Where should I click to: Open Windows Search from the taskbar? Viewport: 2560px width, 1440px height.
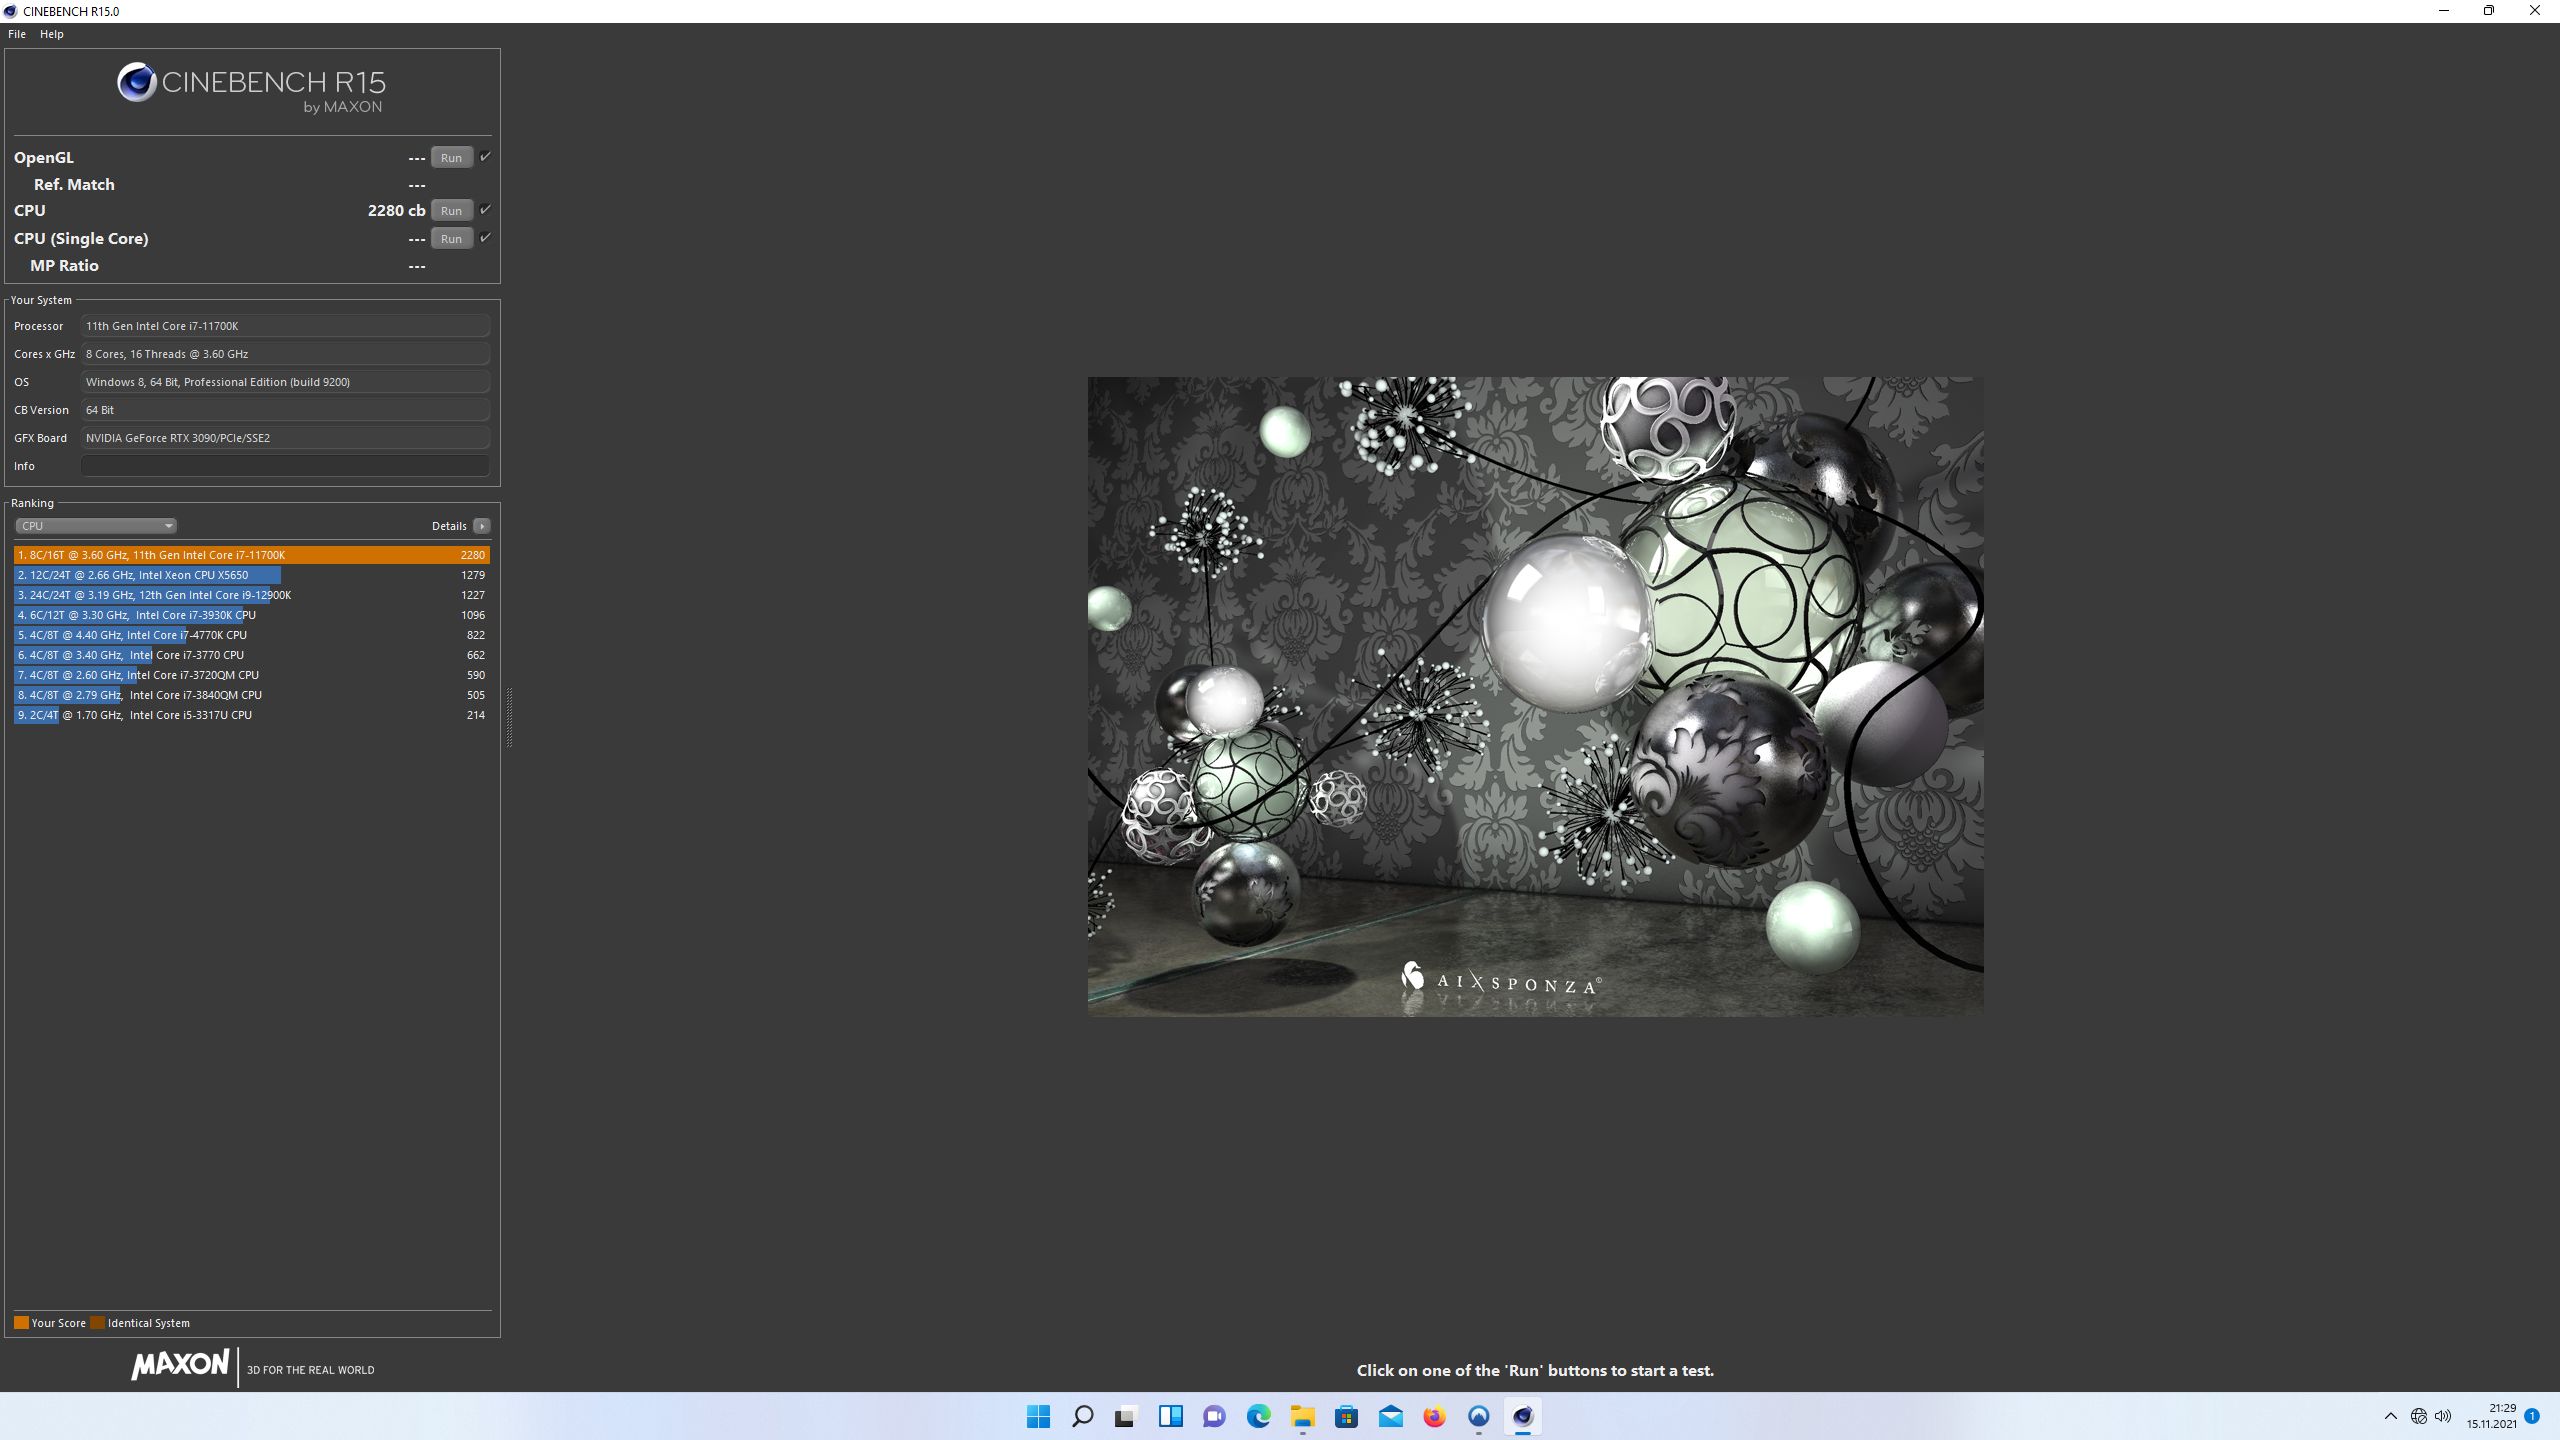(x=1082, y=1417)
